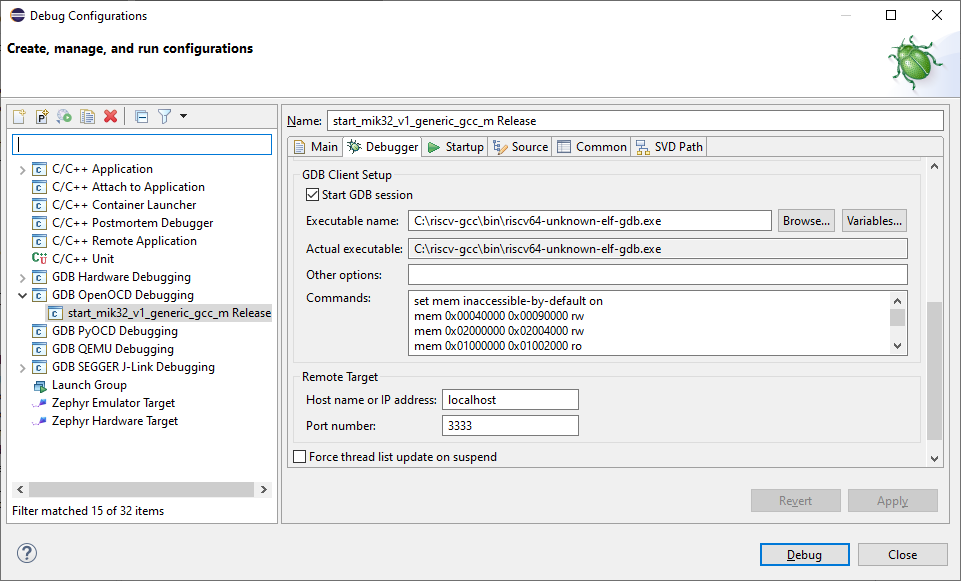The image size is (961, 581).
Task: Duplicate the selected launch configuration
Action: [88, 117]
